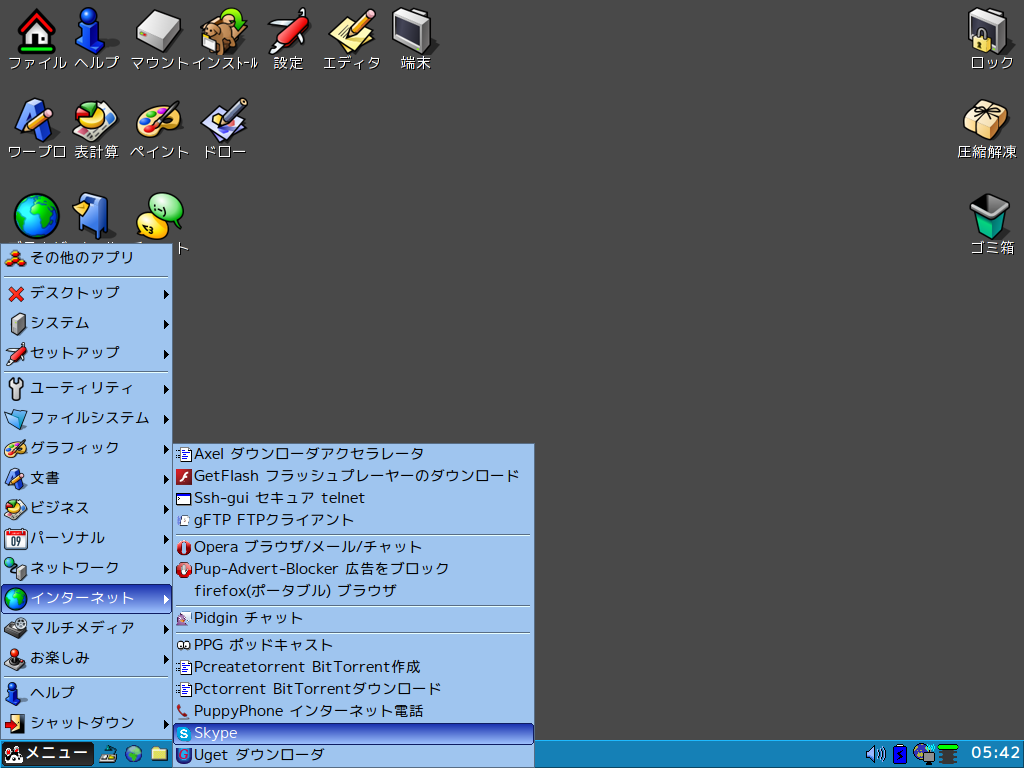Select その他のアプリ menu entry
1024x768 pixels.
(x=86, y=259)
